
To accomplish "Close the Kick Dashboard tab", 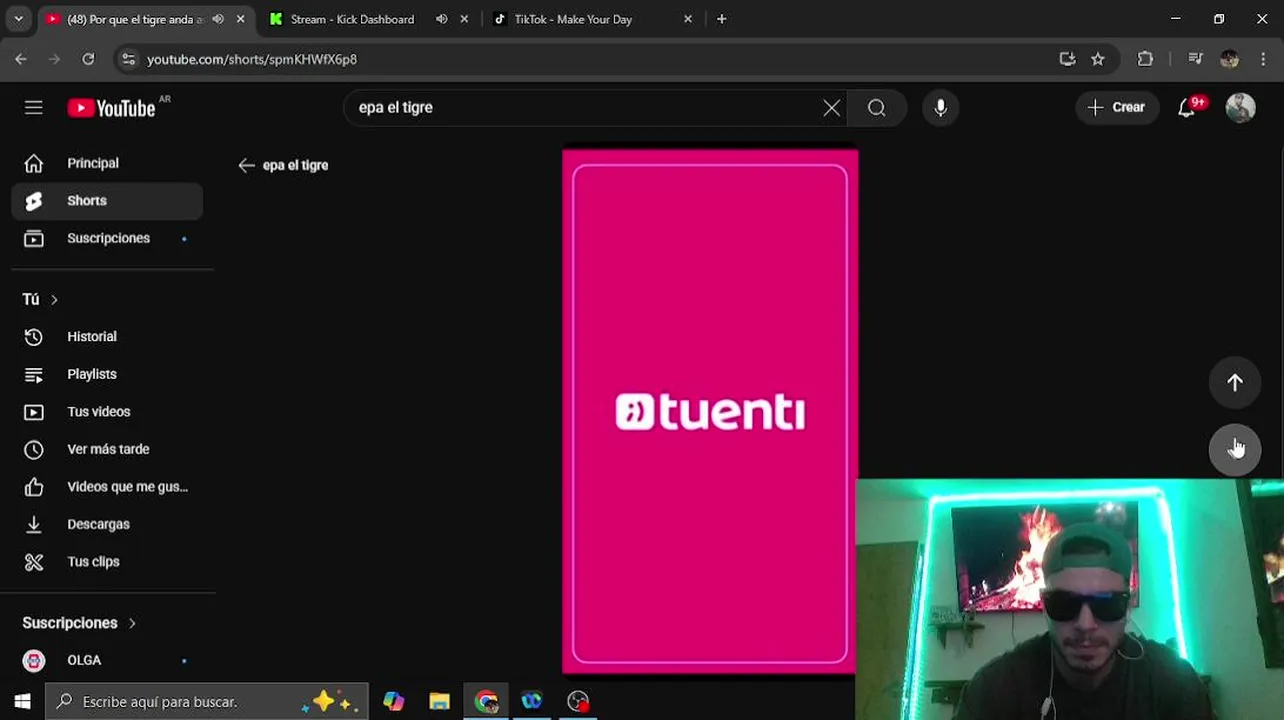I will [x=464, y=19].
